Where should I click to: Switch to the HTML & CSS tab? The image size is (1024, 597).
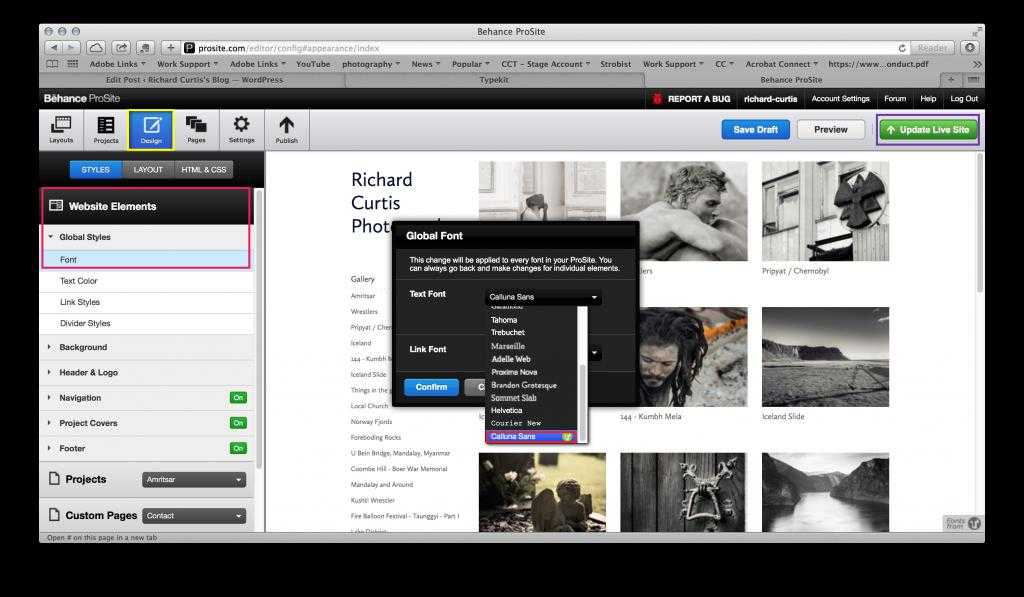(204, 169)
